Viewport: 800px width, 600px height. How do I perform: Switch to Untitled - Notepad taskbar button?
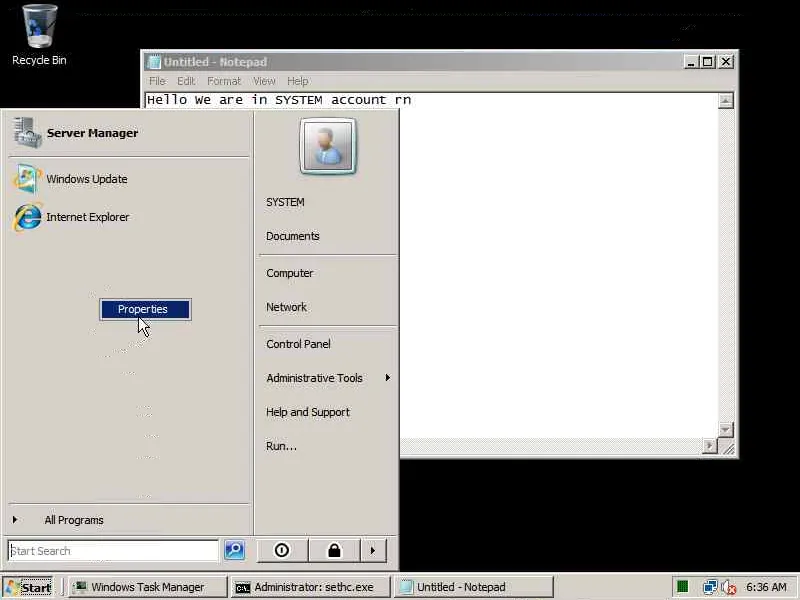tap(473, 587)
